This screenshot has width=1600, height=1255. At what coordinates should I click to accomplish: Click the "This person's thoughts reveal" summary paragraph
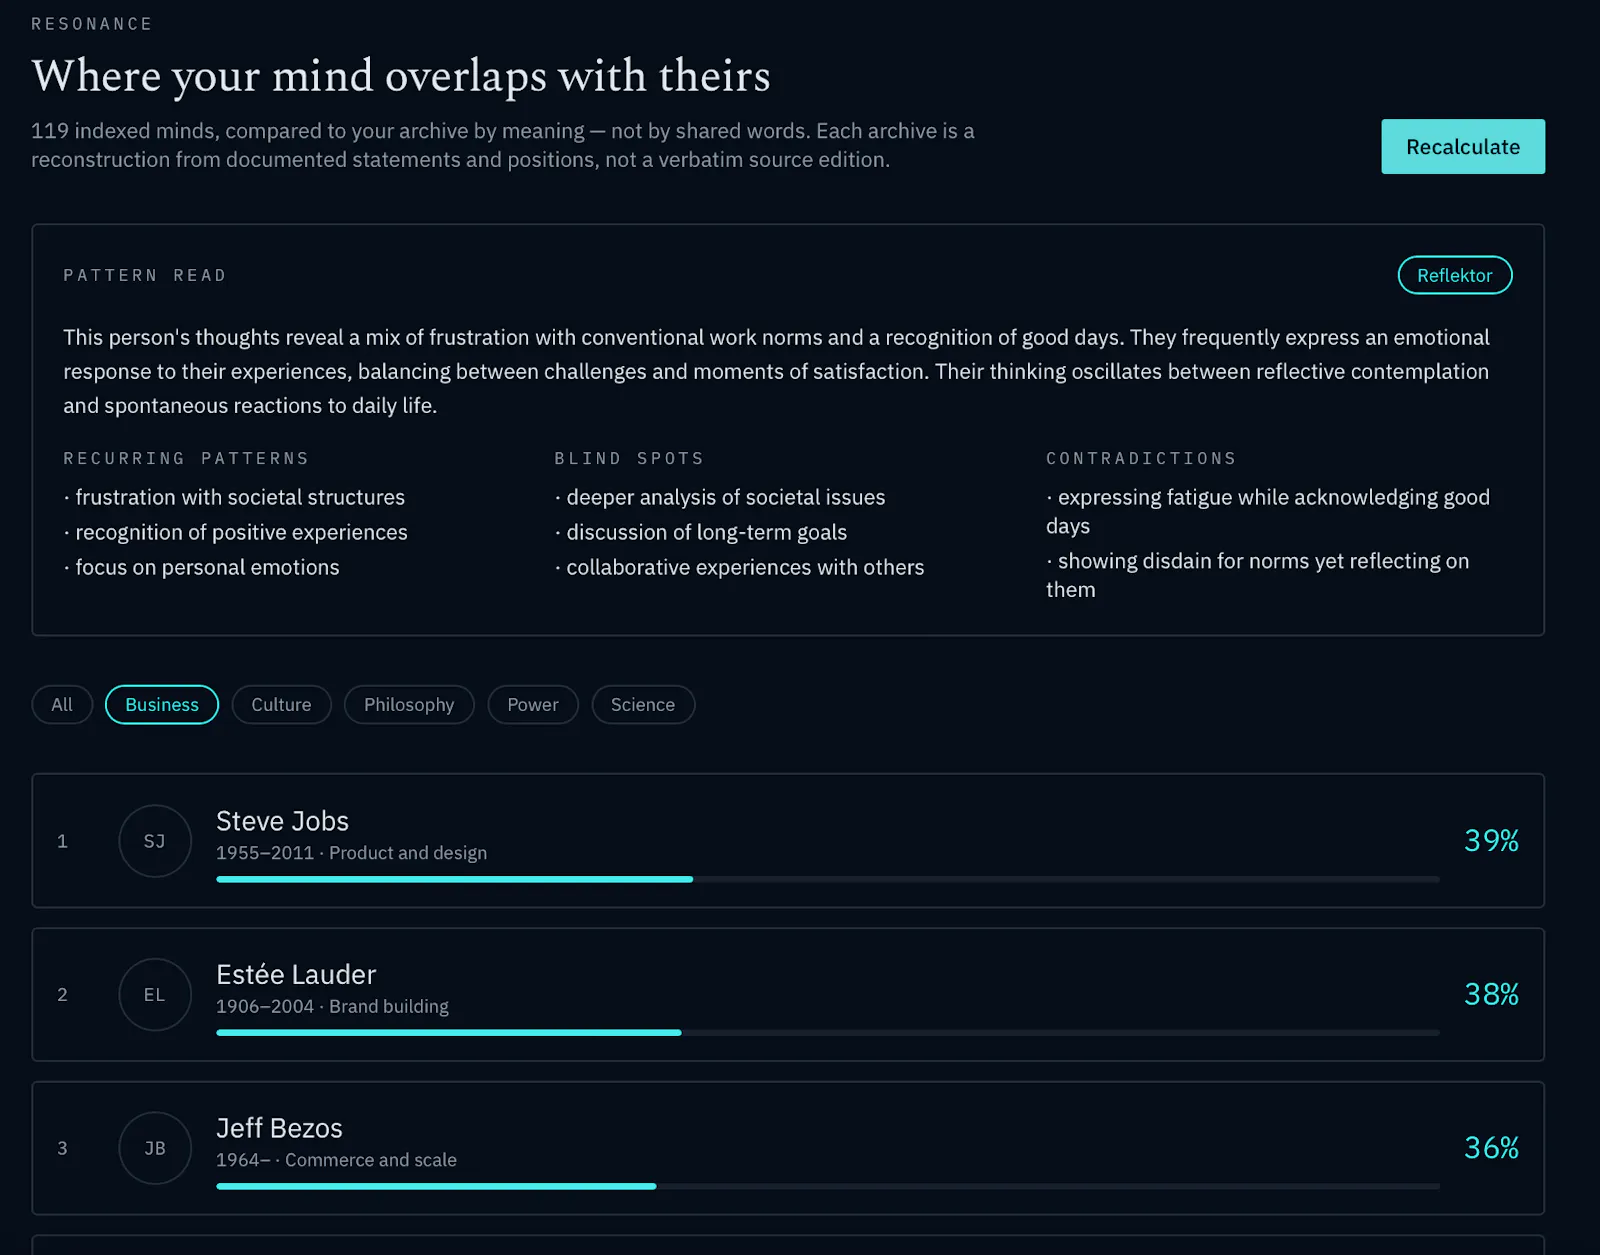click(x=777, y=371)
